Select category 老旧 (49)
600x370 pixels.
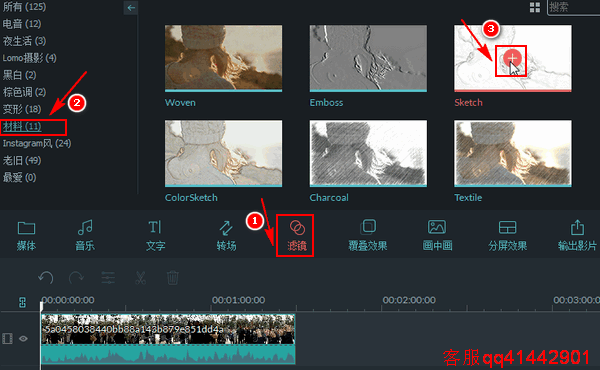pyautogui.click(x=22, y=160)
